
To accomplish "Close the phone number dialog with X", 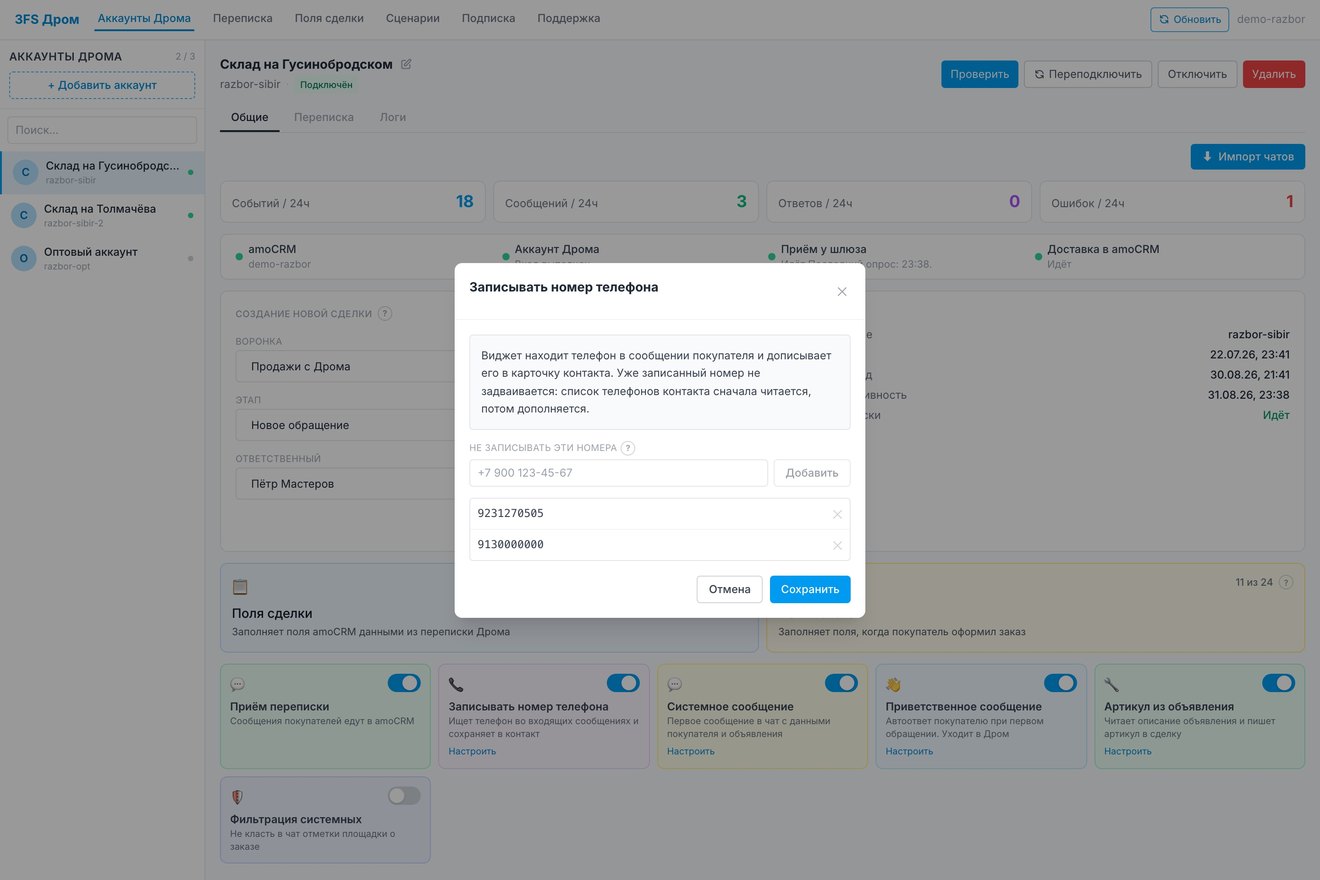I will tap(842, 292).
